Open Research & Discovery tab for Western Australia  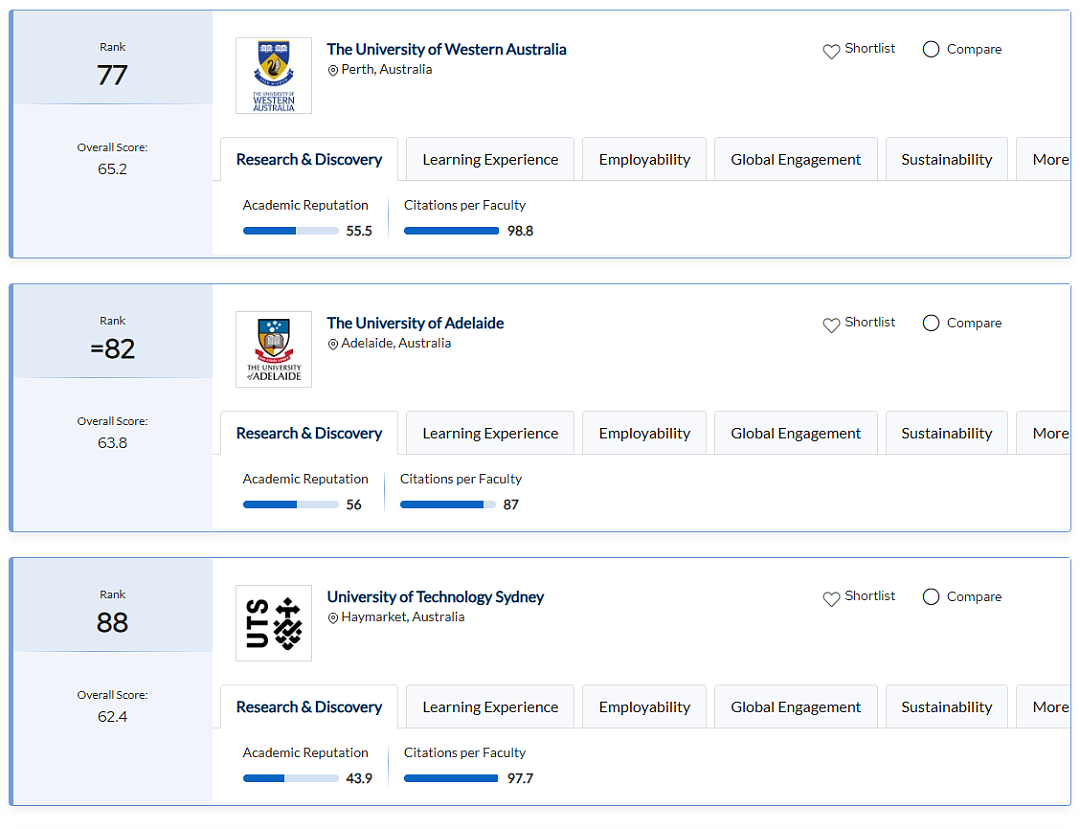[309, 159]
